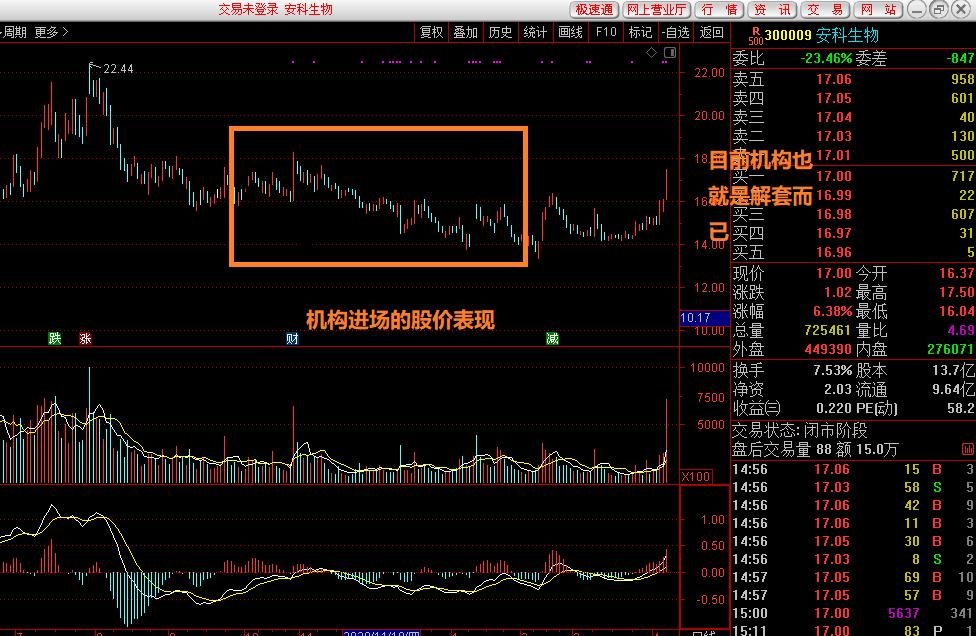Click the 涨幅 6.38% value

tap(832, 311)
